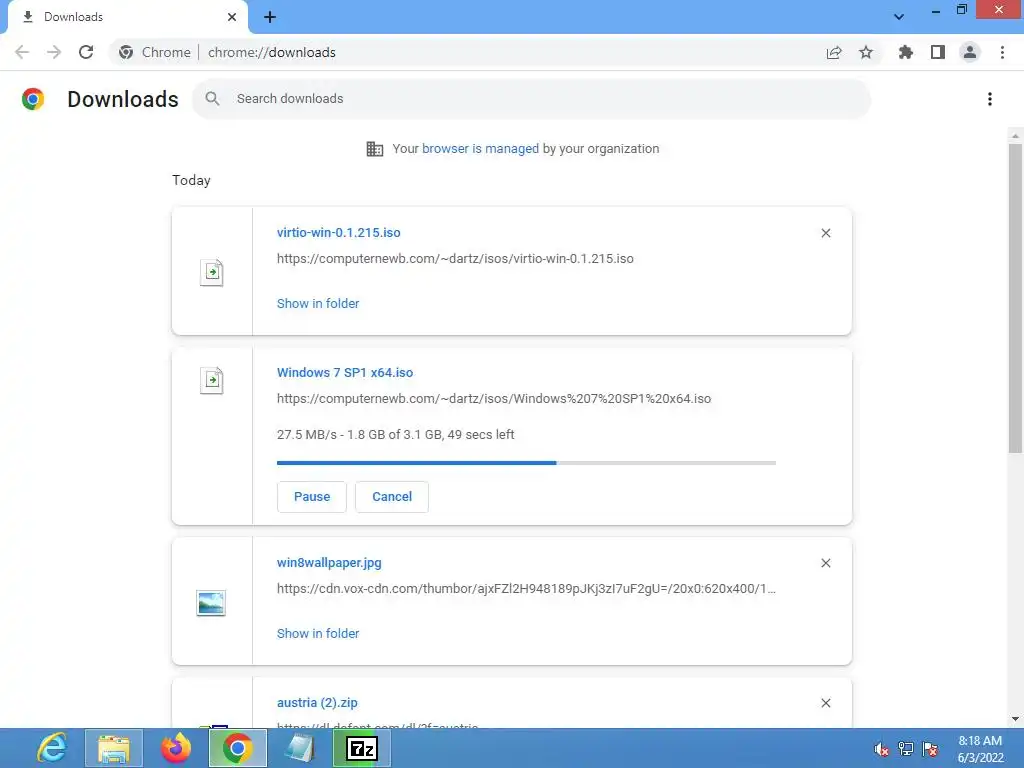The width and height of the screenshot is (1024, 768).
Task: Open the virtio-win-0.1.215.iso file link
Action: pyautogui.click(x=338, y=232)
